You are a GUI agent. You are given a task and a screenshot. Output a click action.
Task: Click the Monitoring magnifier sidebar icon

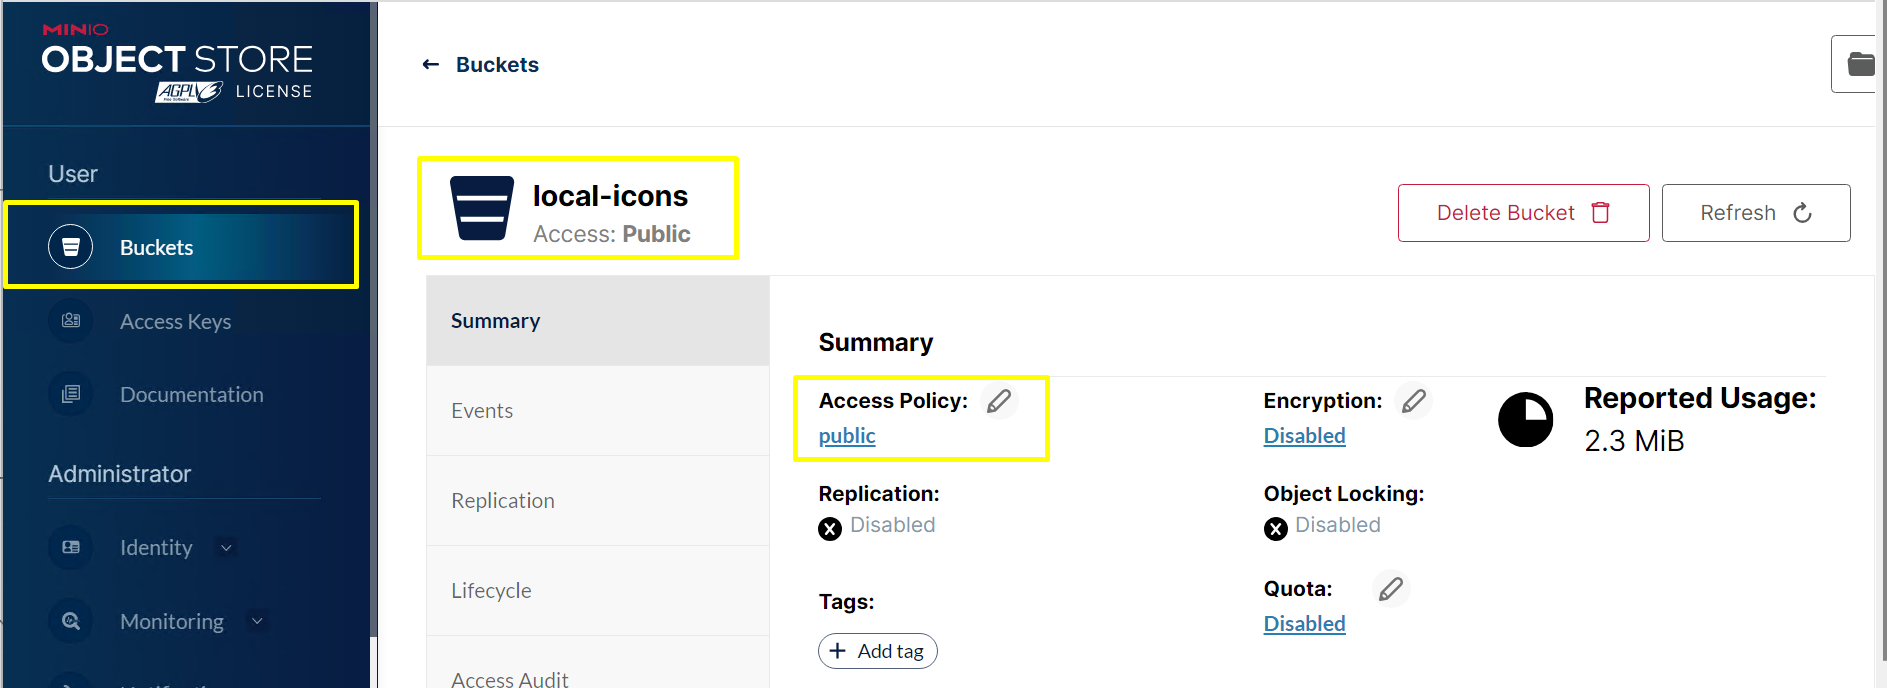(71, 621)
